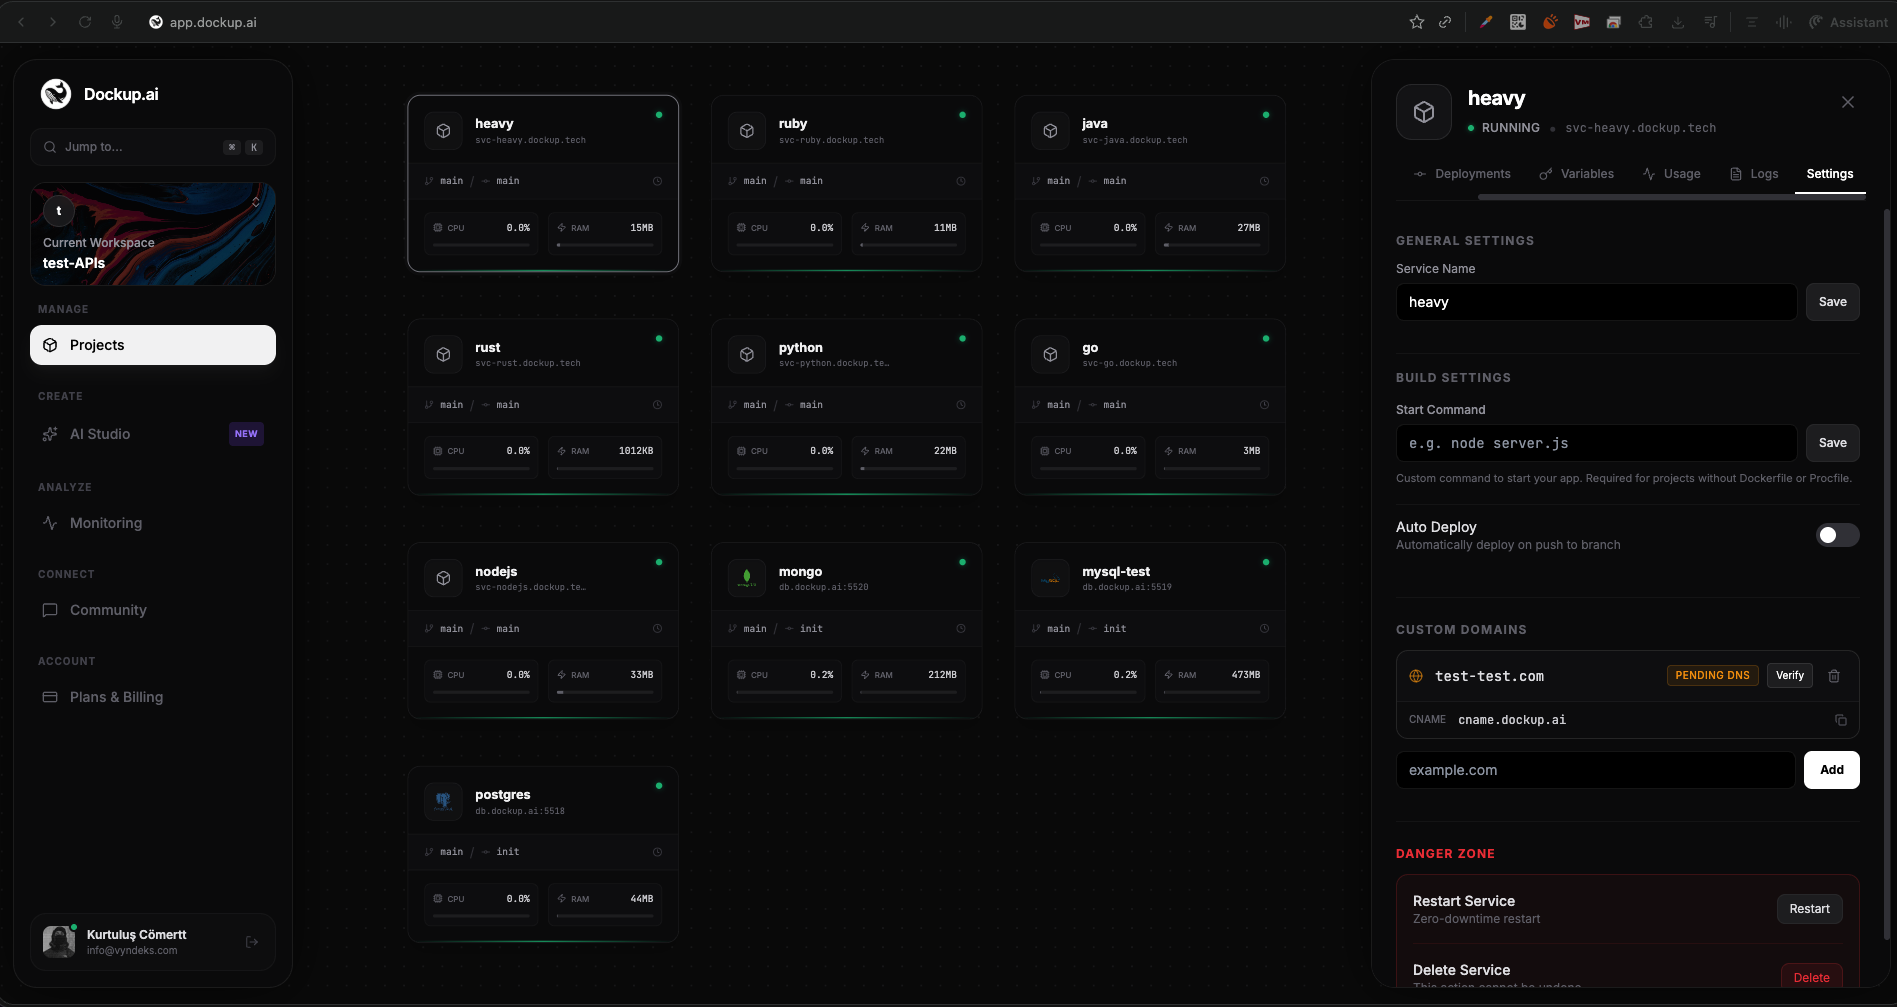Open Monitoring via its waveform icon
This screenshot has width=1897, height=1007.
[50, 522]
